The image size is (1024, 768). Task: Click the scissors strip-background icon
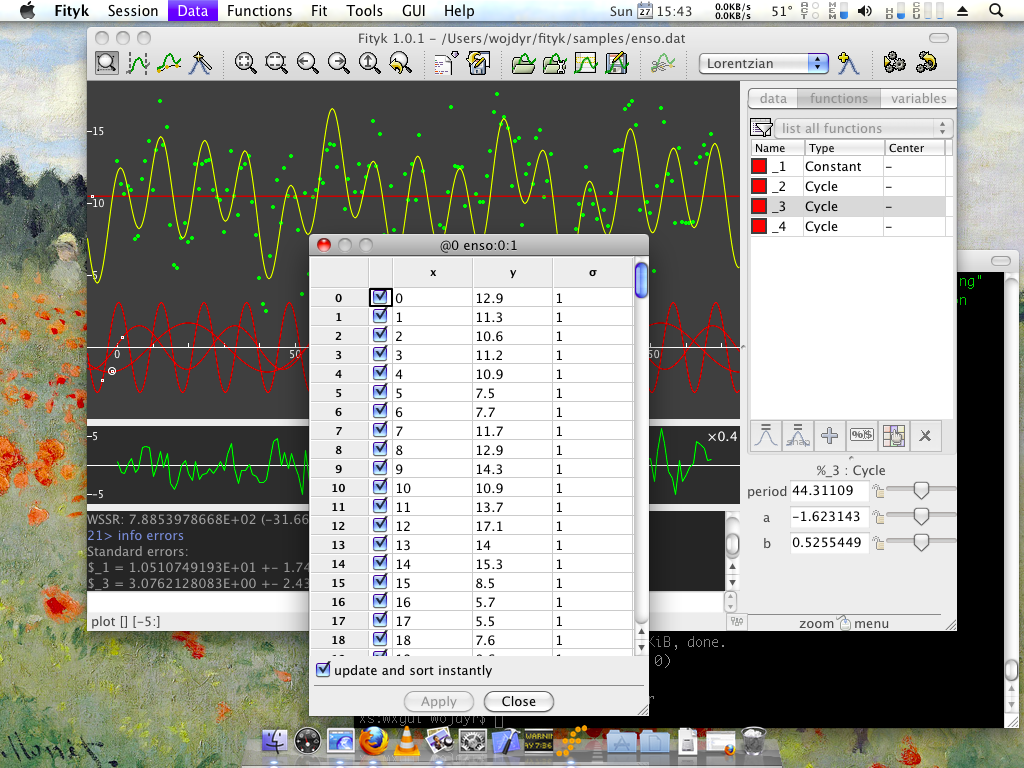pos(663,63)
